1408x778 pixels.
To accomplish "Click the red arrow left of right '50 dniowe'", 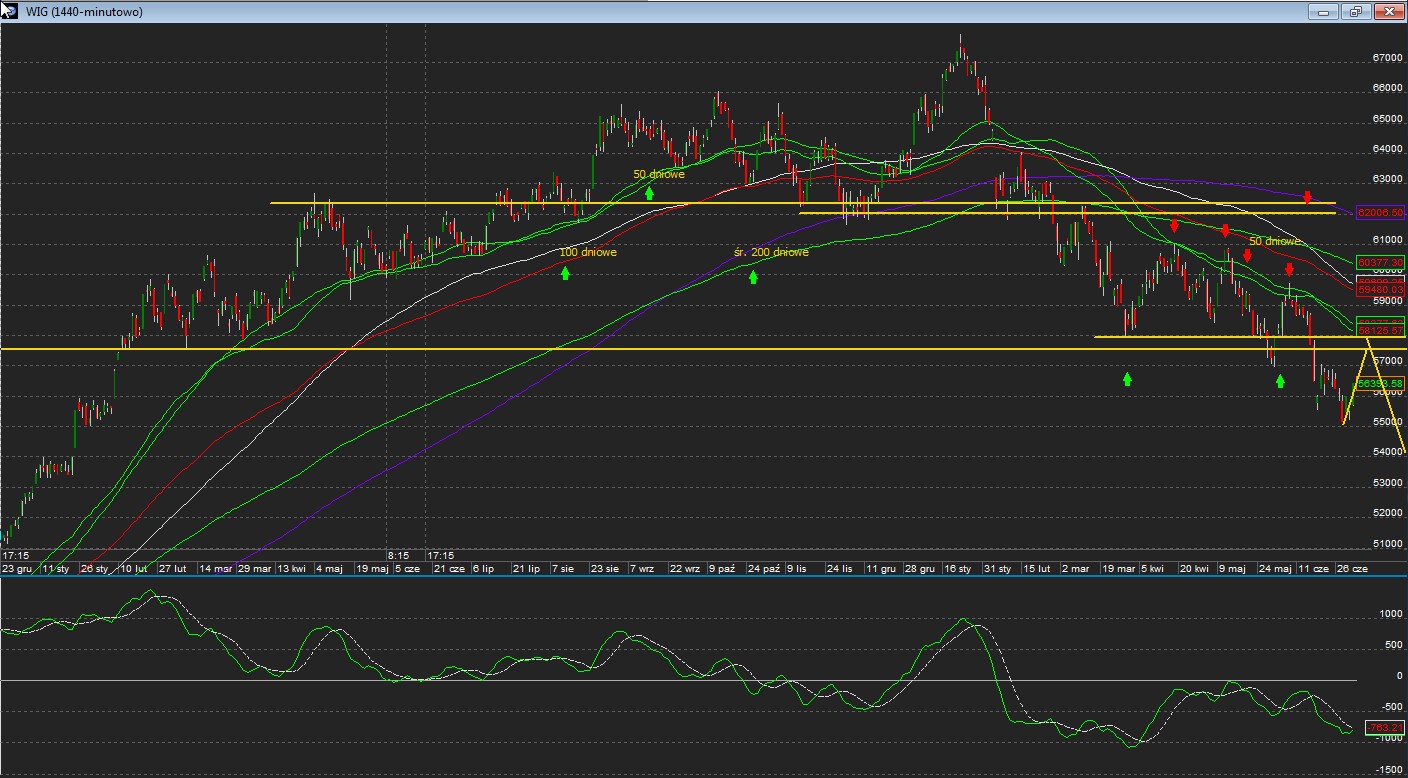I will pyautogui.click(x=1225, y=231).
